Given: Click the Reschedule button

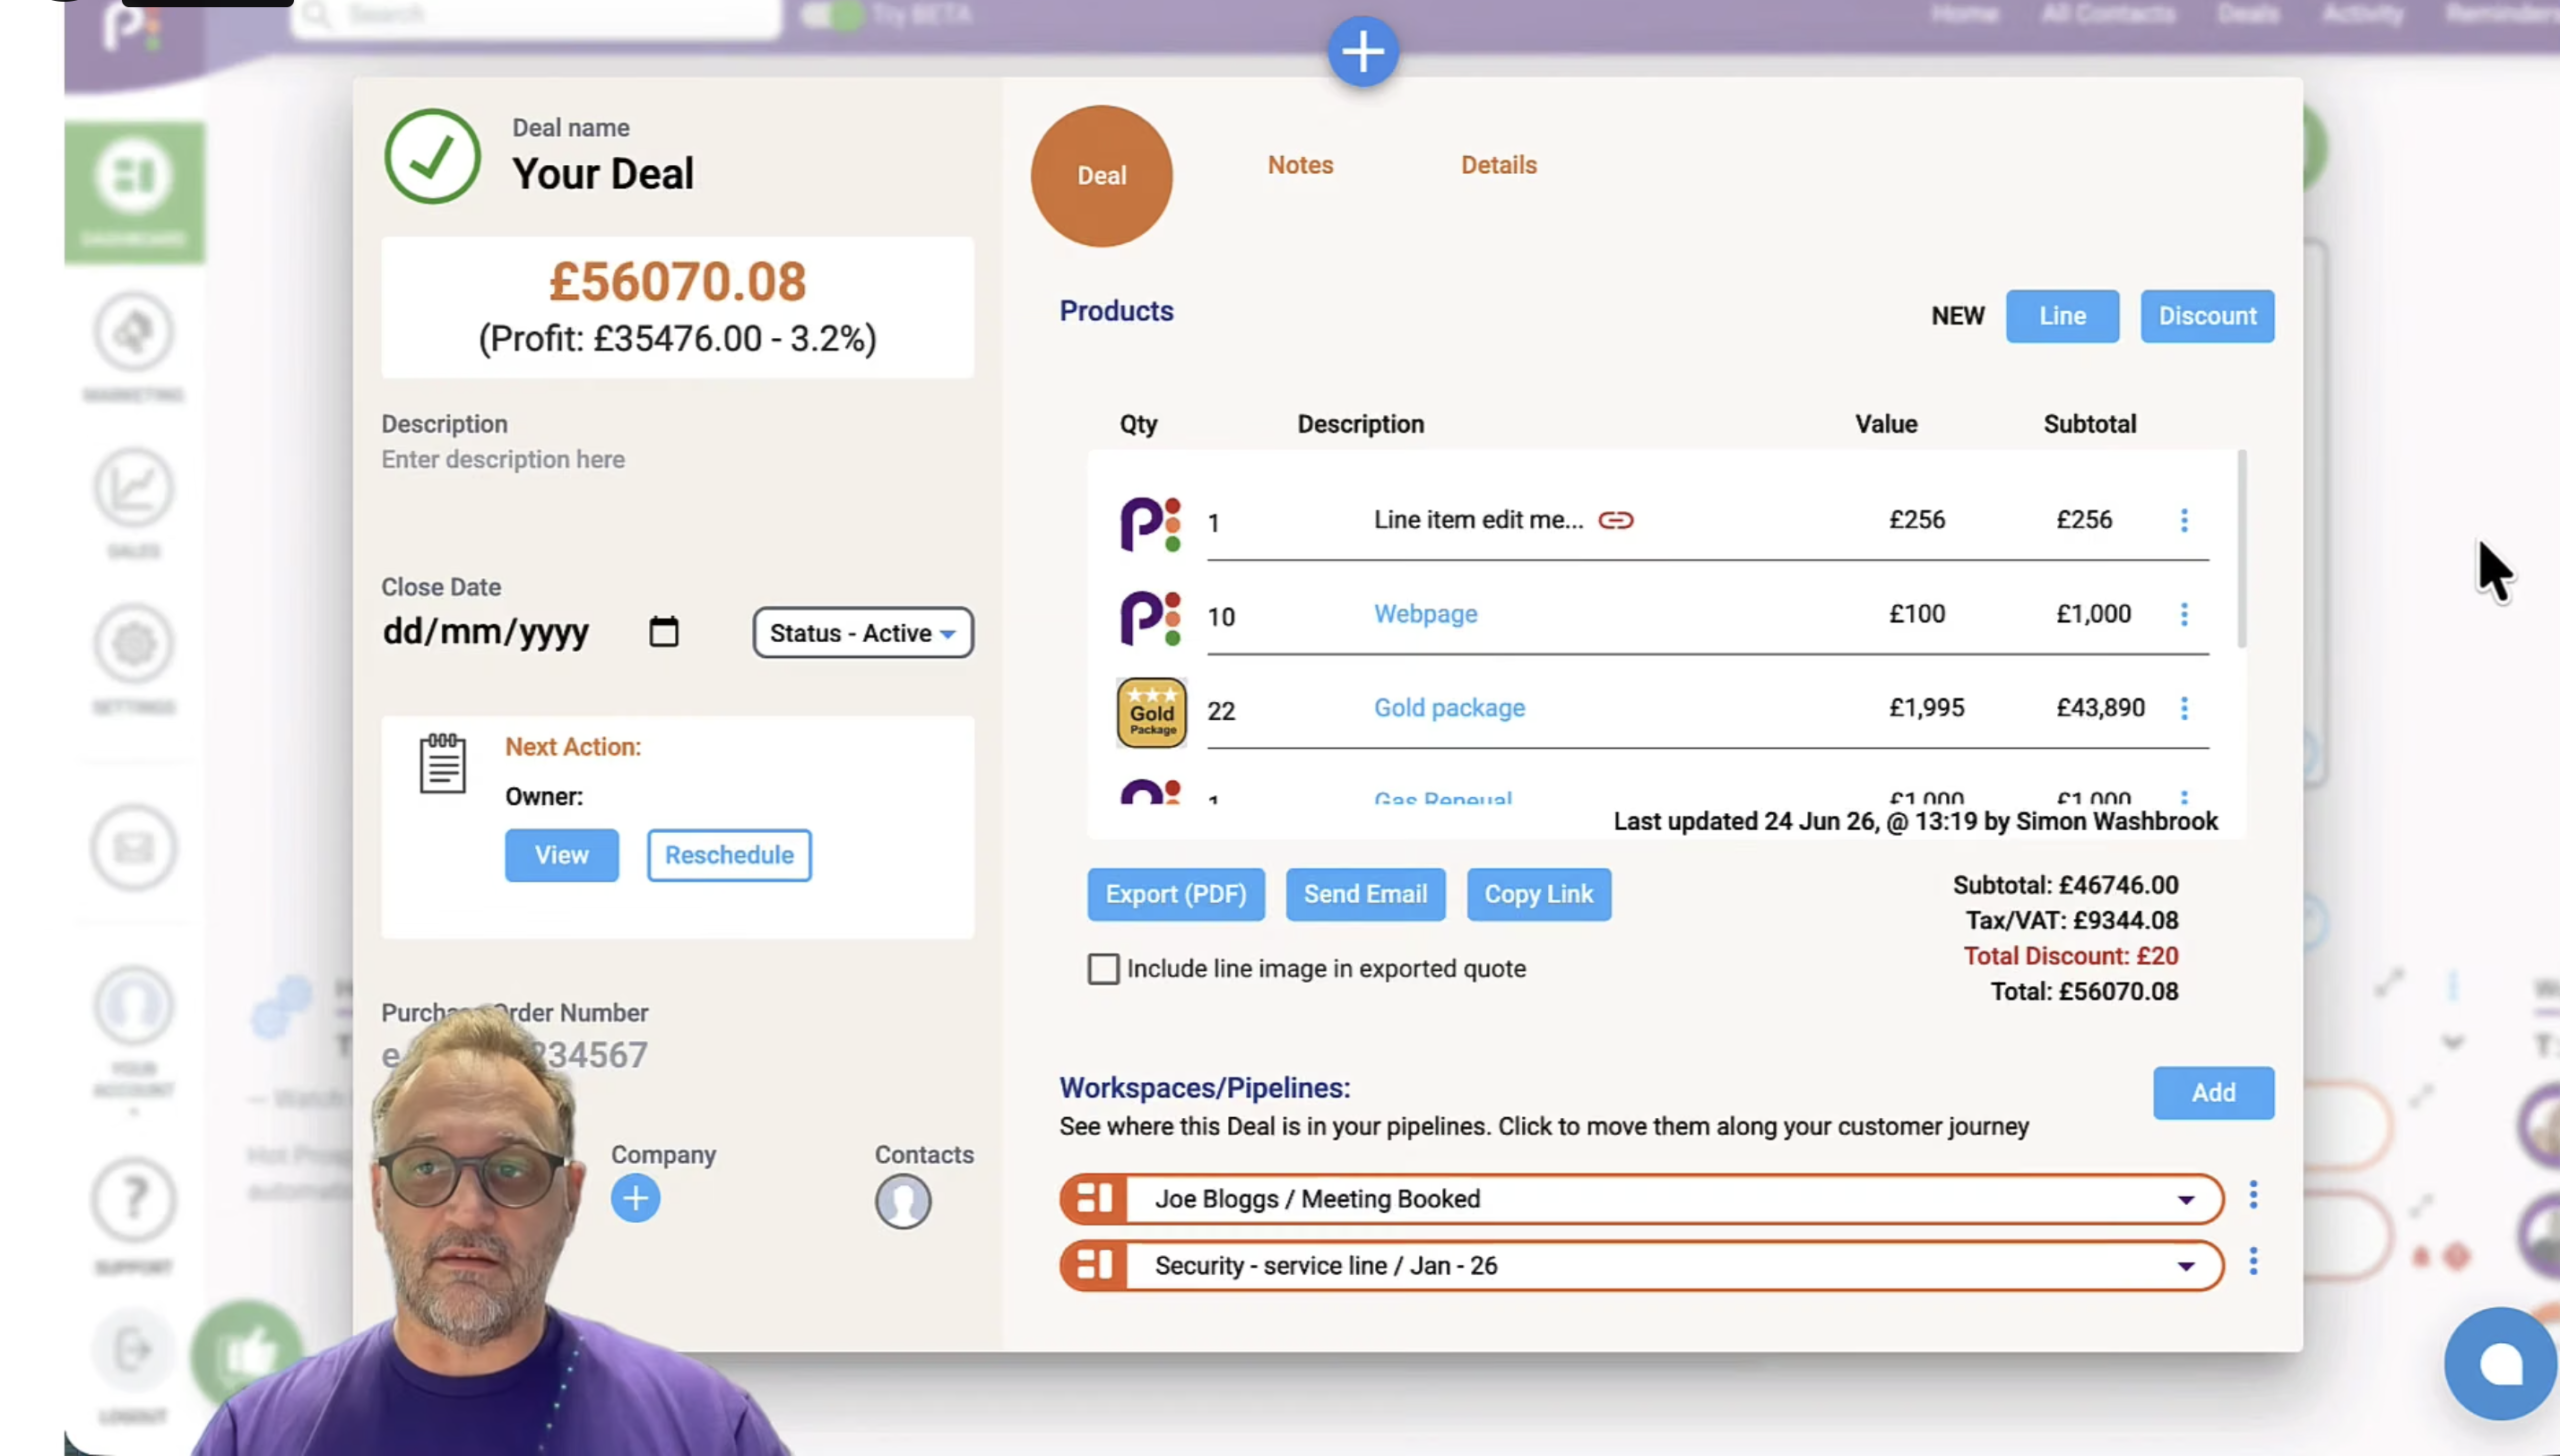Looking at the screenshot, I should 729,855.
